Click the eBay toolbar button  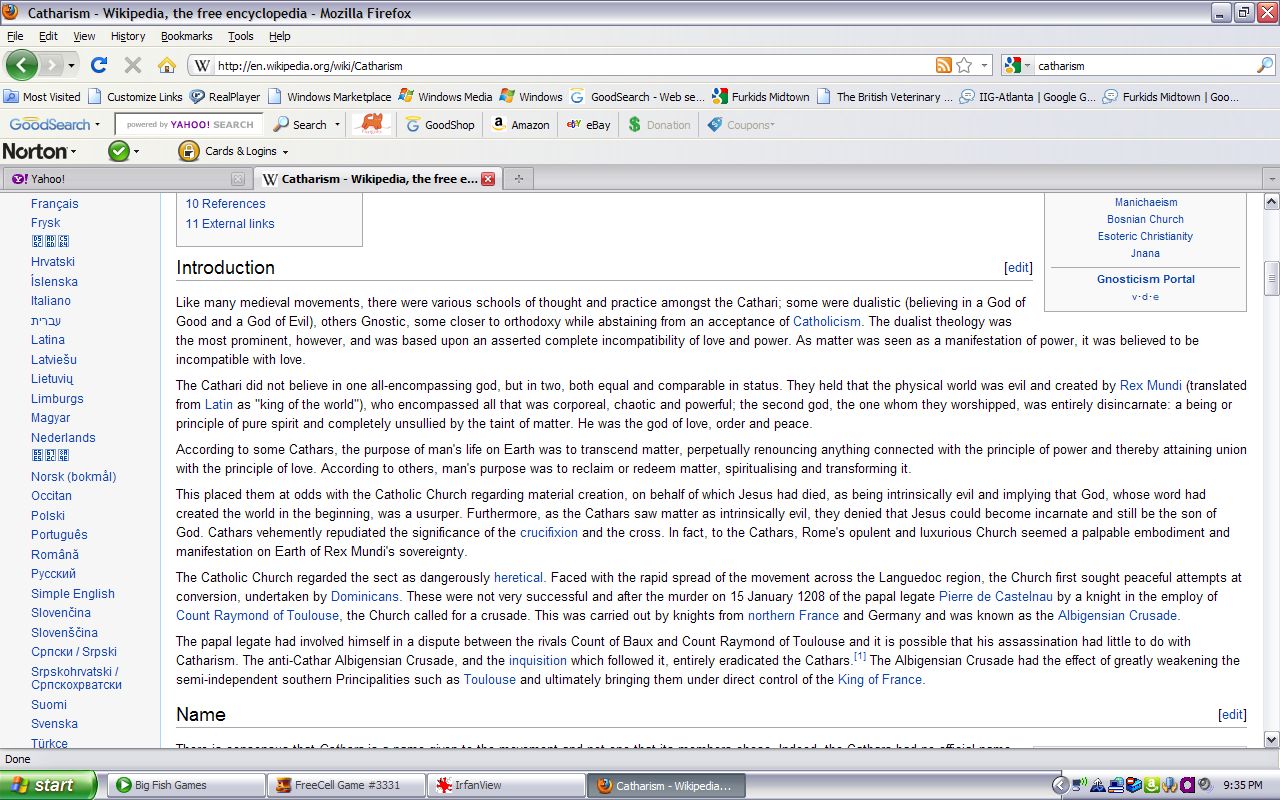coord(588,125)
